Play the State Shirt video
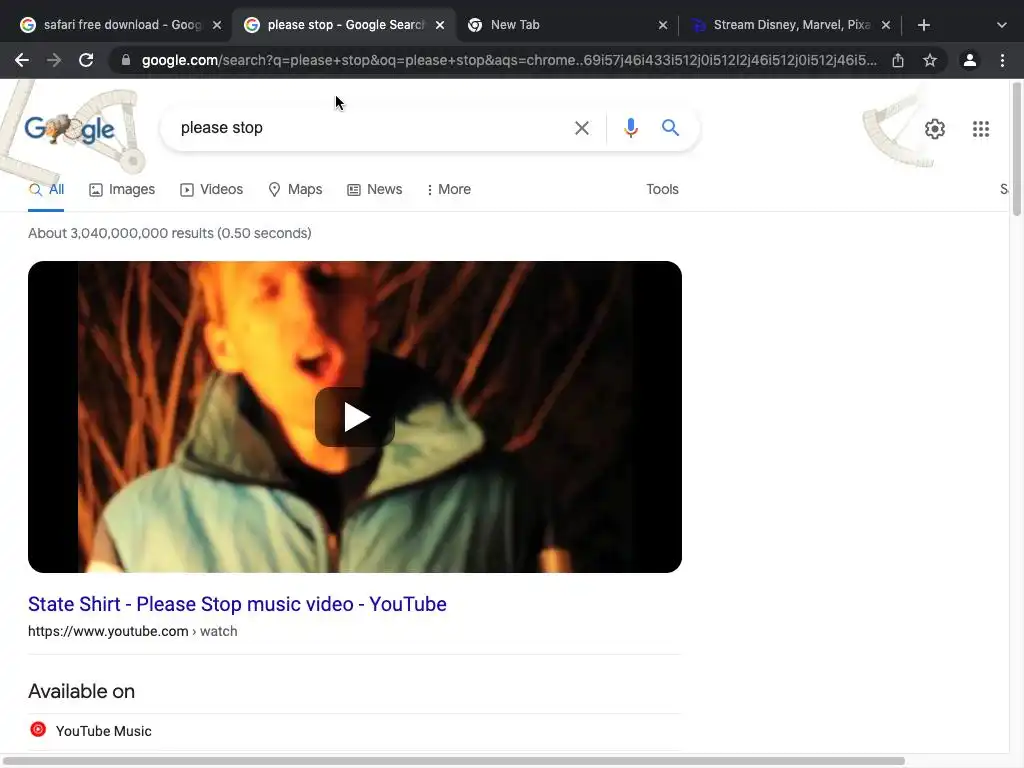The image size is (1024, 768). (355, 417)
